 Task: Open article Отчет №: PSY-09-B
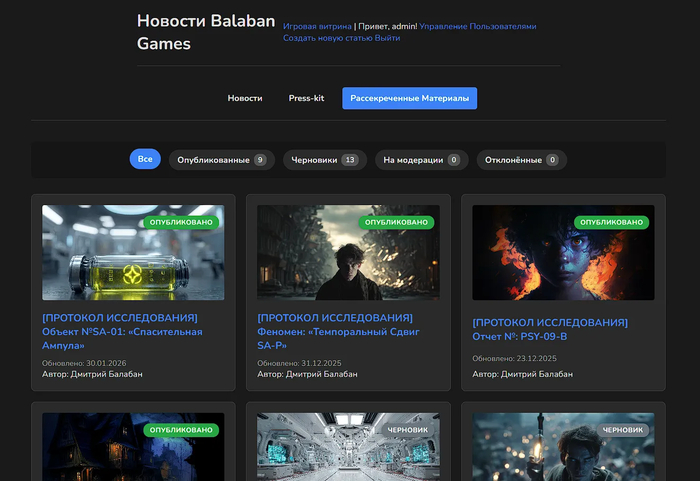(x=550, y=329)
